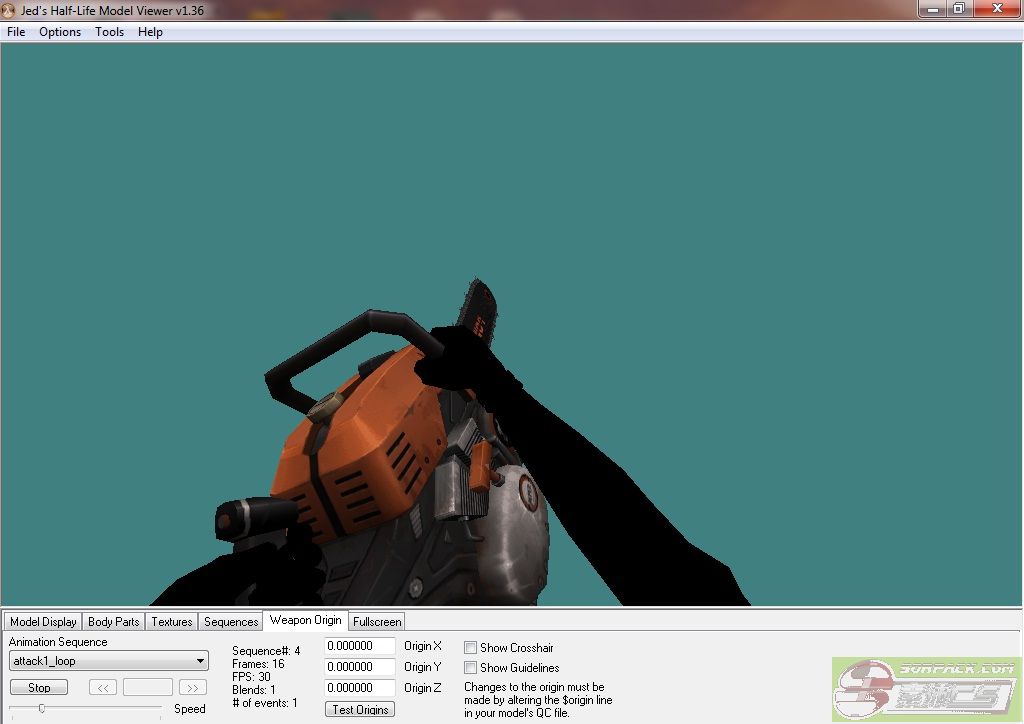Click the Test Origins button

tap(360, 709)
